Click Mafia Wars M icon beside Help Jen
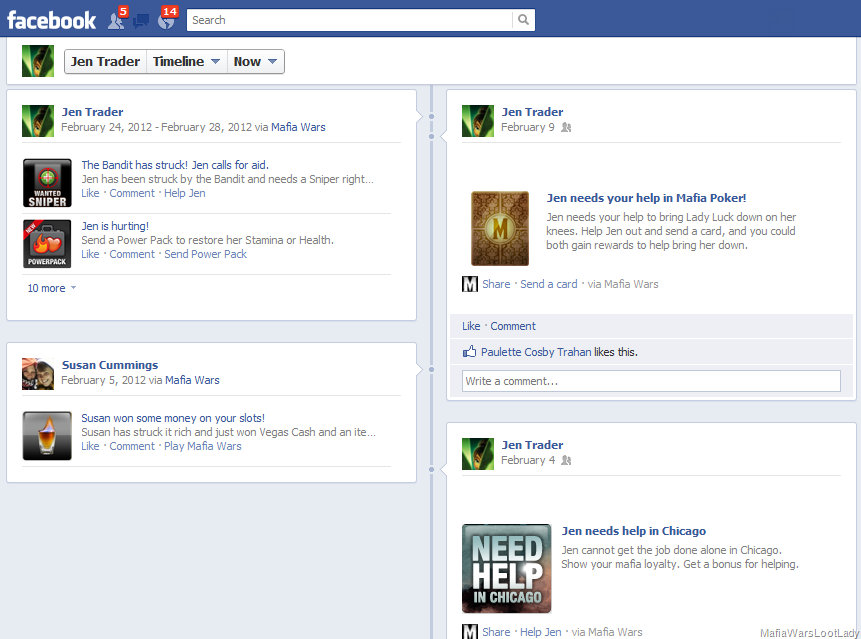 click(470, 631)
